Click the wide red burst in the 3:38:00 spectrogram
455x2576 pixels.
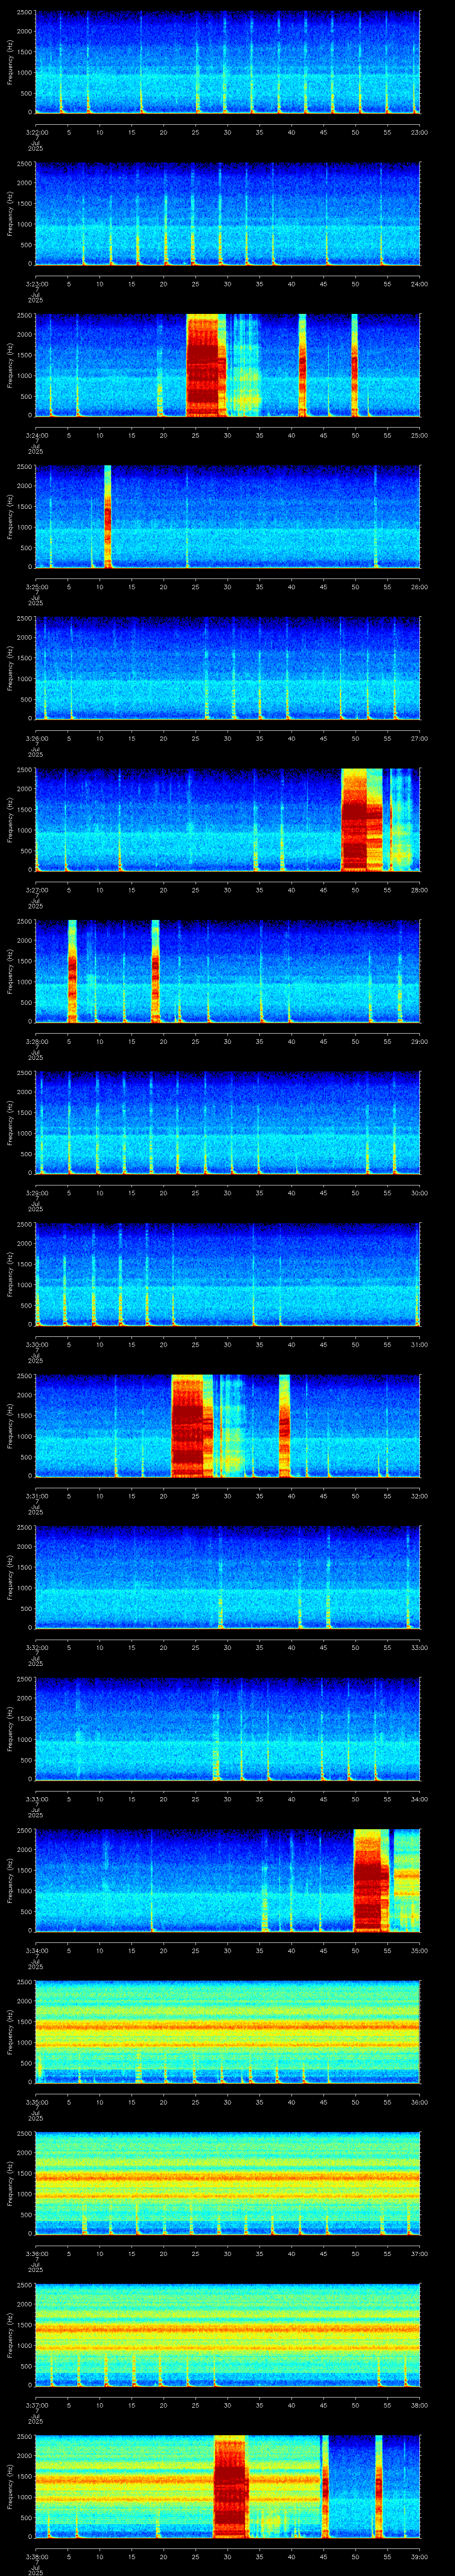(230, 2485)
